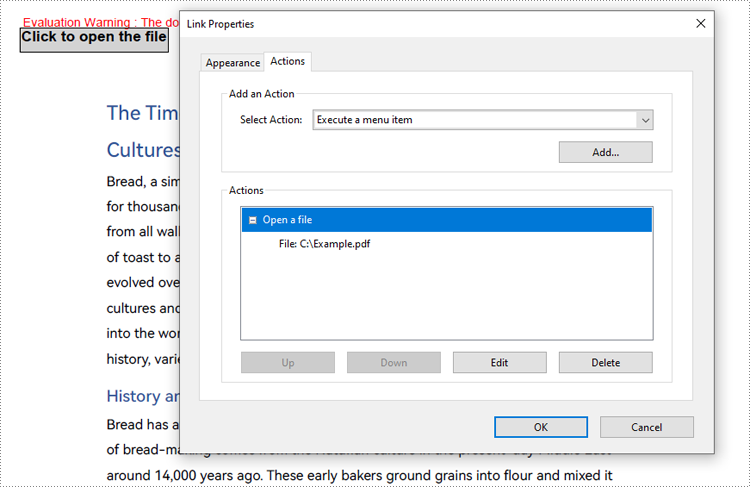Click the Edit button
The width and height of the screenshot is (750, 487).
coord(499,363)
